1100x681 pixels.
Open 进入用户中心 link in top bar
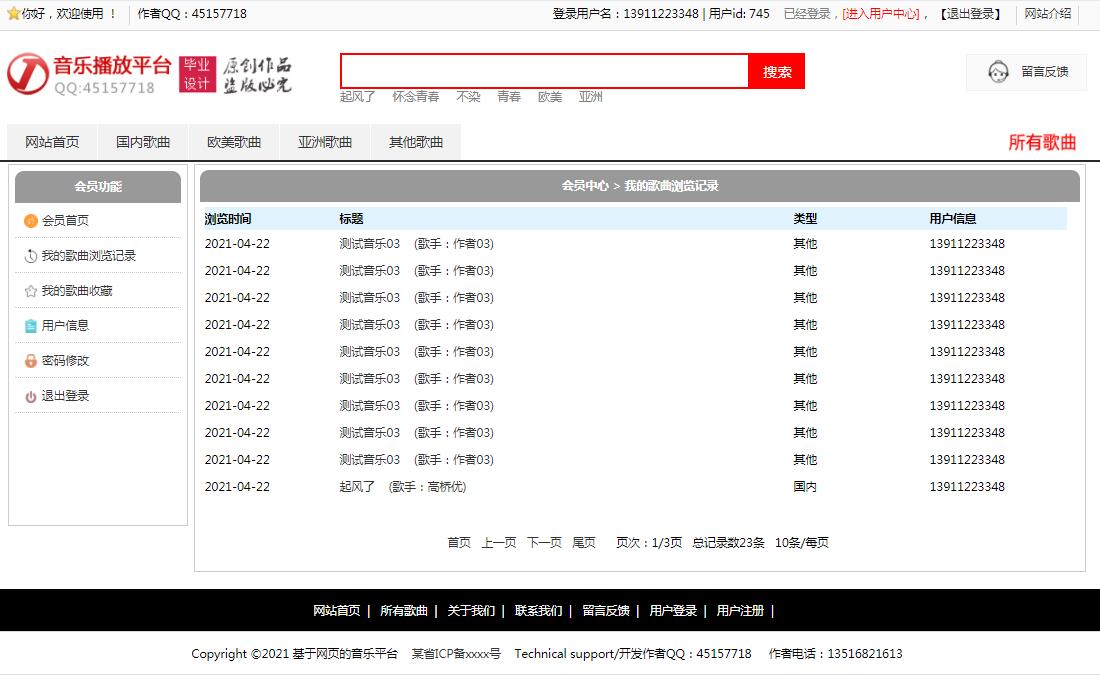pos(881,13)
